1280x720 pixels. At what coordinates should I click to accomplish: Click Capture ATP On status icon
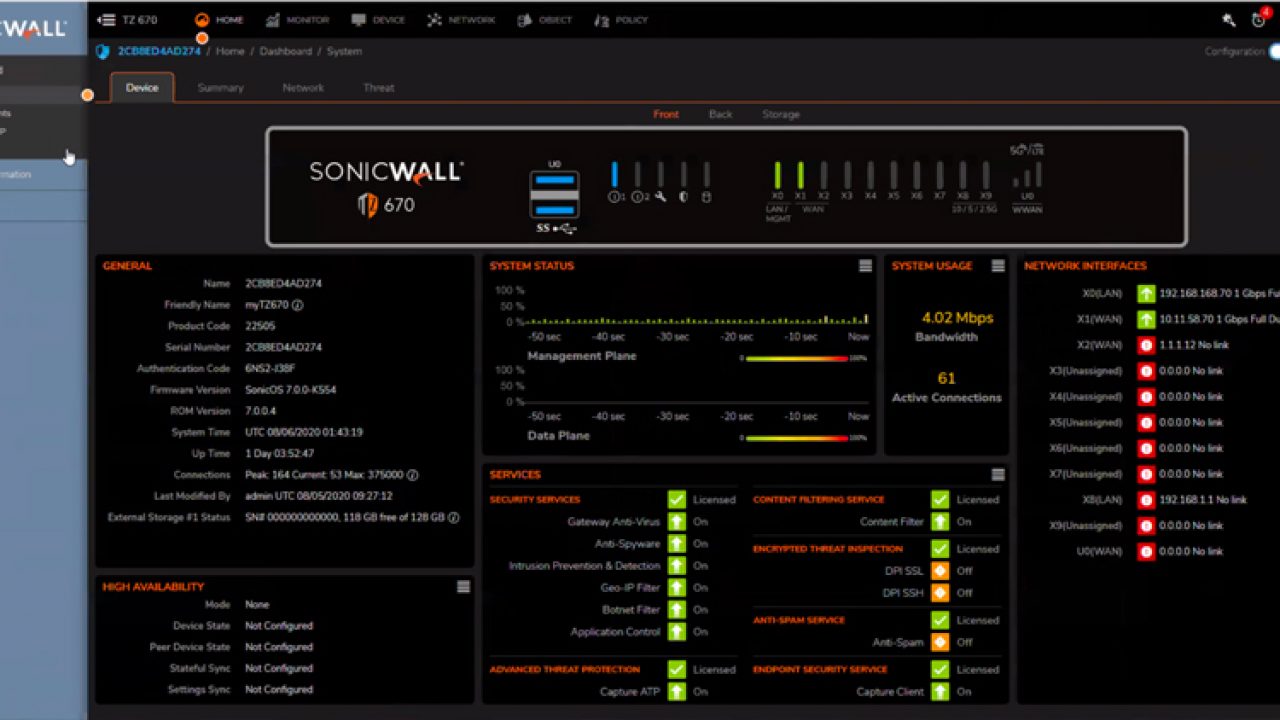click(x=677, y=691)
